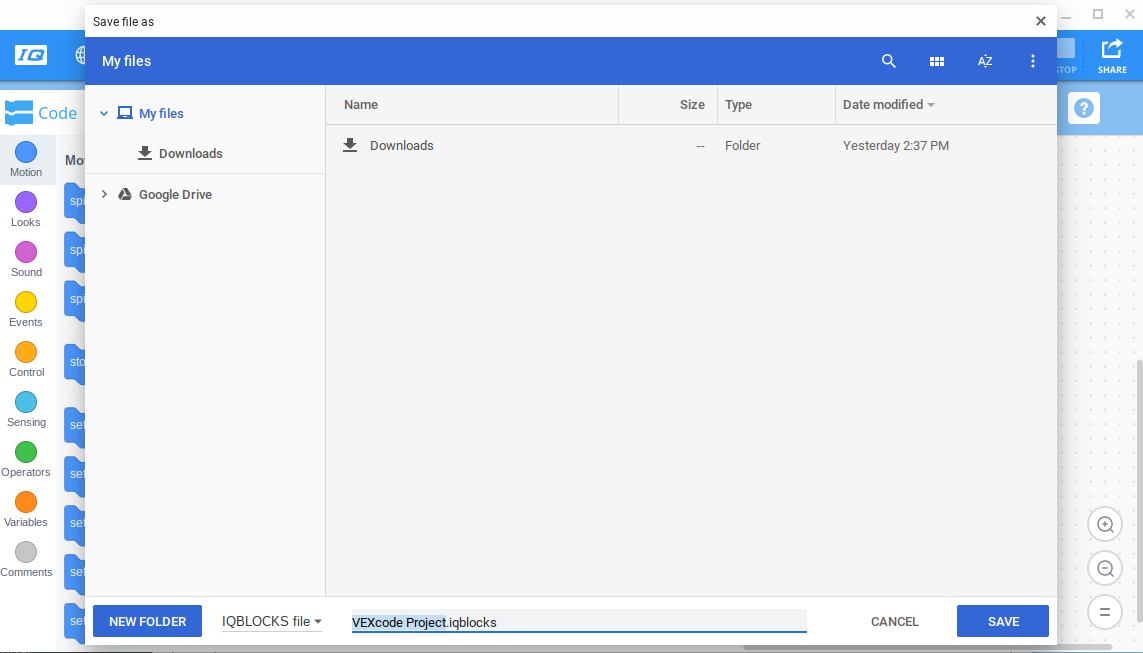Click the NEW FOLDER button
Viewport: 1143px width, 653px height.
(x=147, y=621)
